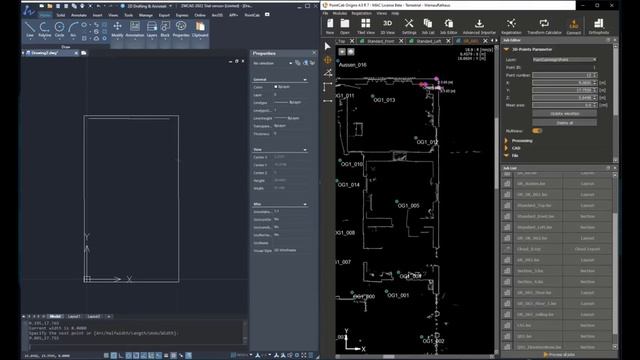Click the Update elevation button
This screenshot has height=360, width=640.
tap(564, 113)
